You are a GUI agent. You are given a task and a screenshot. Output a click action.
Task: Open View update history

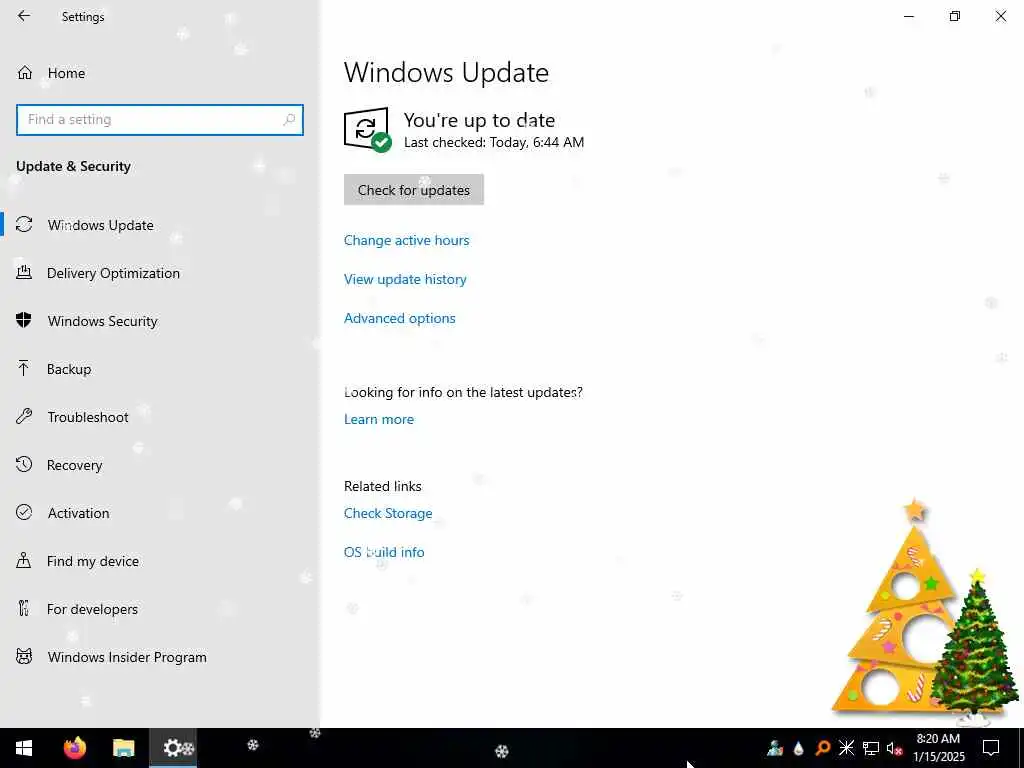pyautogui.click(x=406, y=280)
